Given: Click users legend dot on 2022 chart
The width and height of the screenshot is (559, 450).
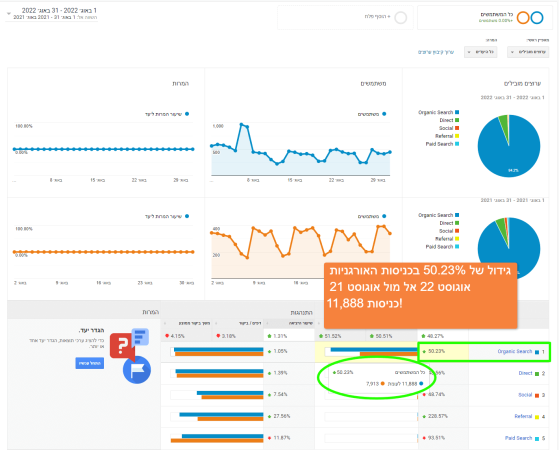Looking at the screenshot, I should 384,114.
